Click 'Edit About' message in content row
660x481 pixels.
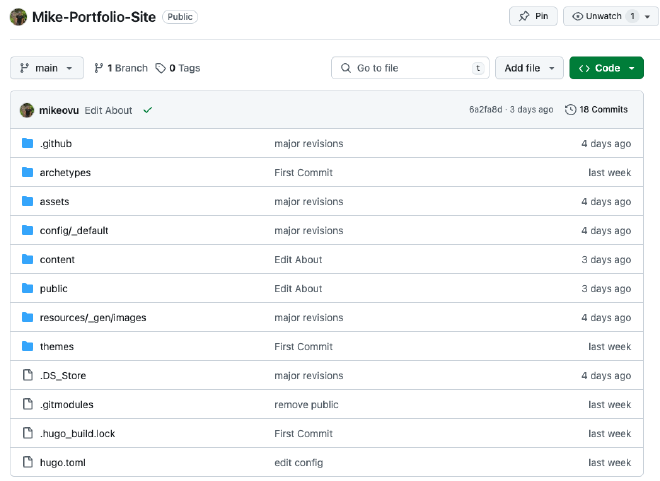tap(298, 260)
